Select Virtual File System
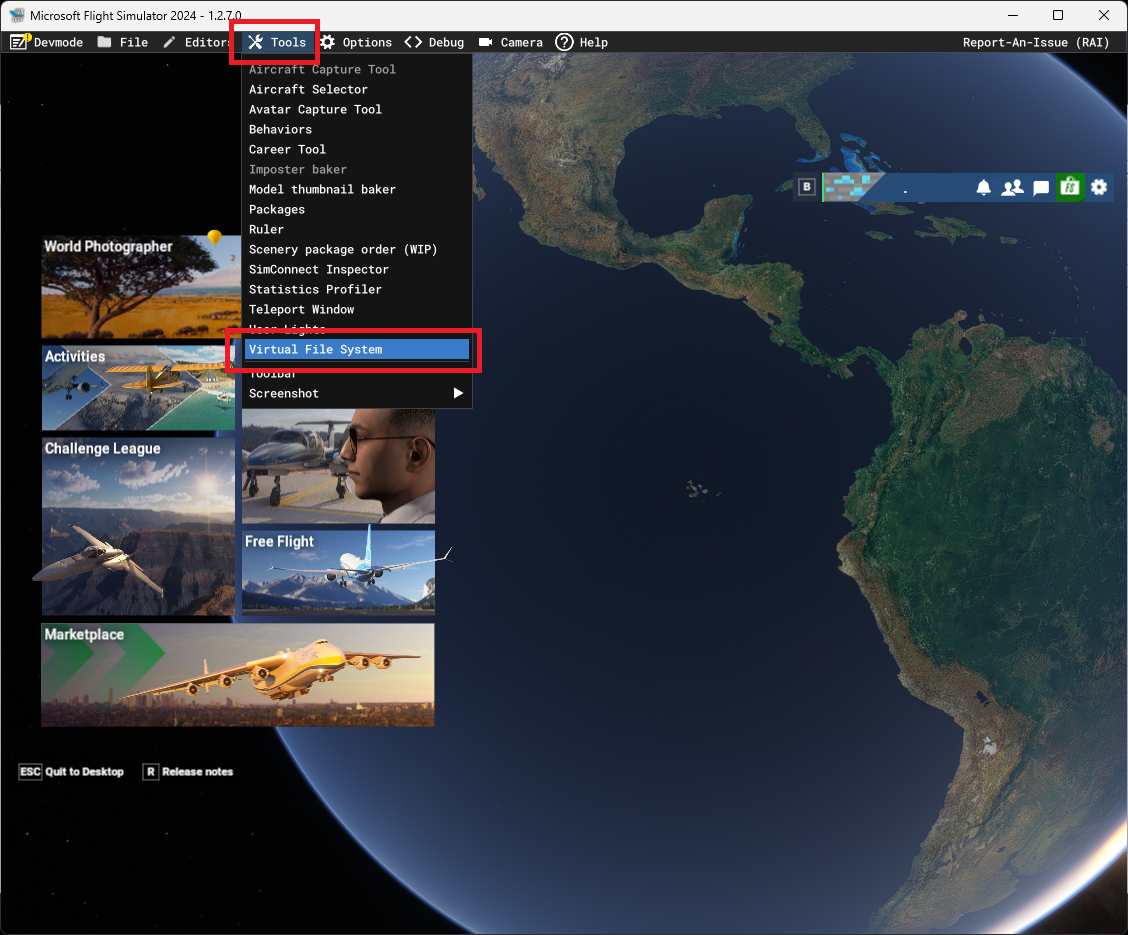This screenshot has height=935, width=1128. (357, 350)
